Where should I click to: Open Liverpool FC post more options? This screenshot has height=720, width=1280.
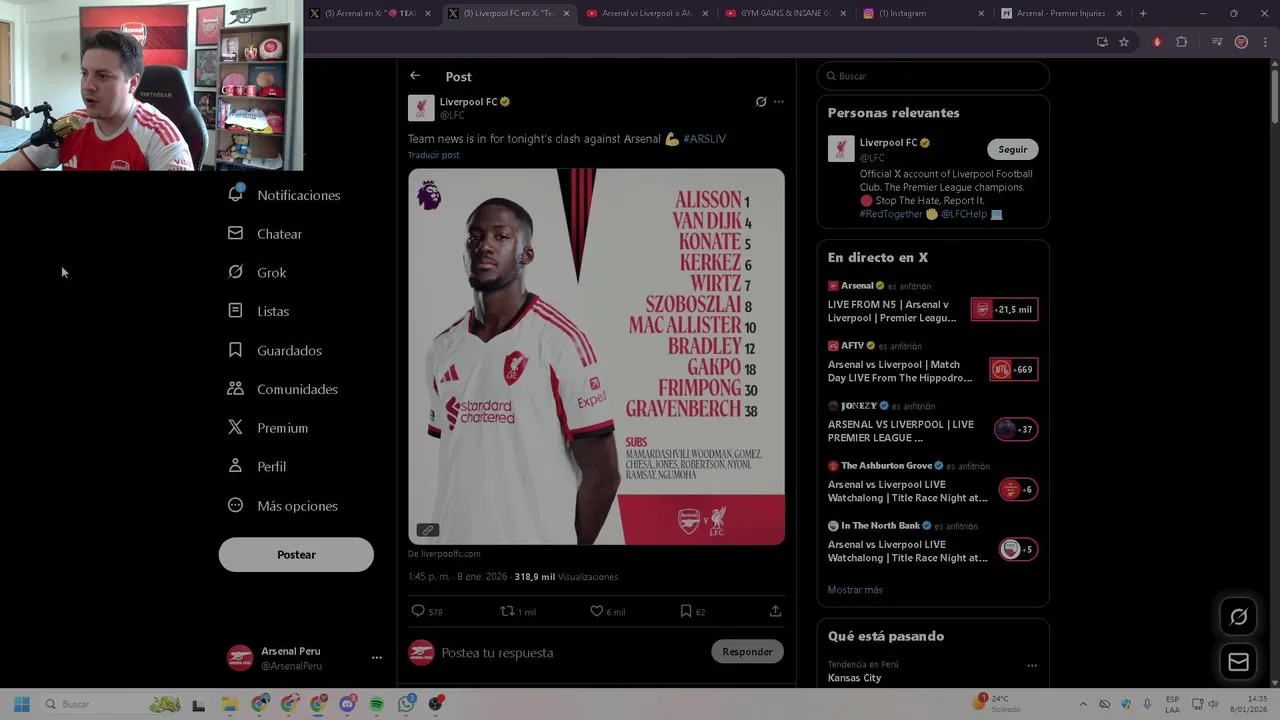click(x=779, y=102)
